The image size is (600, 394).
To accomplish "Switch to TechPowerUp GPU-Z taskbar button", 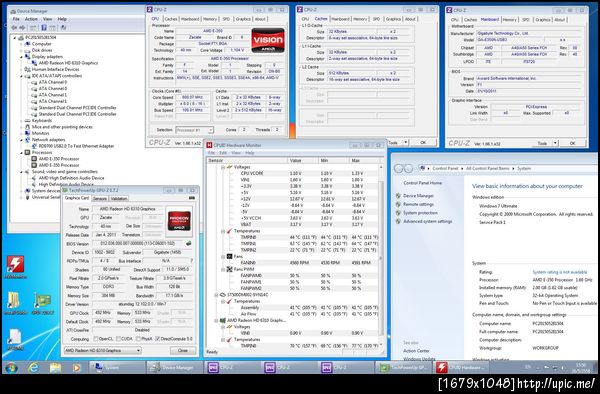I will click(x=403, y=368).
